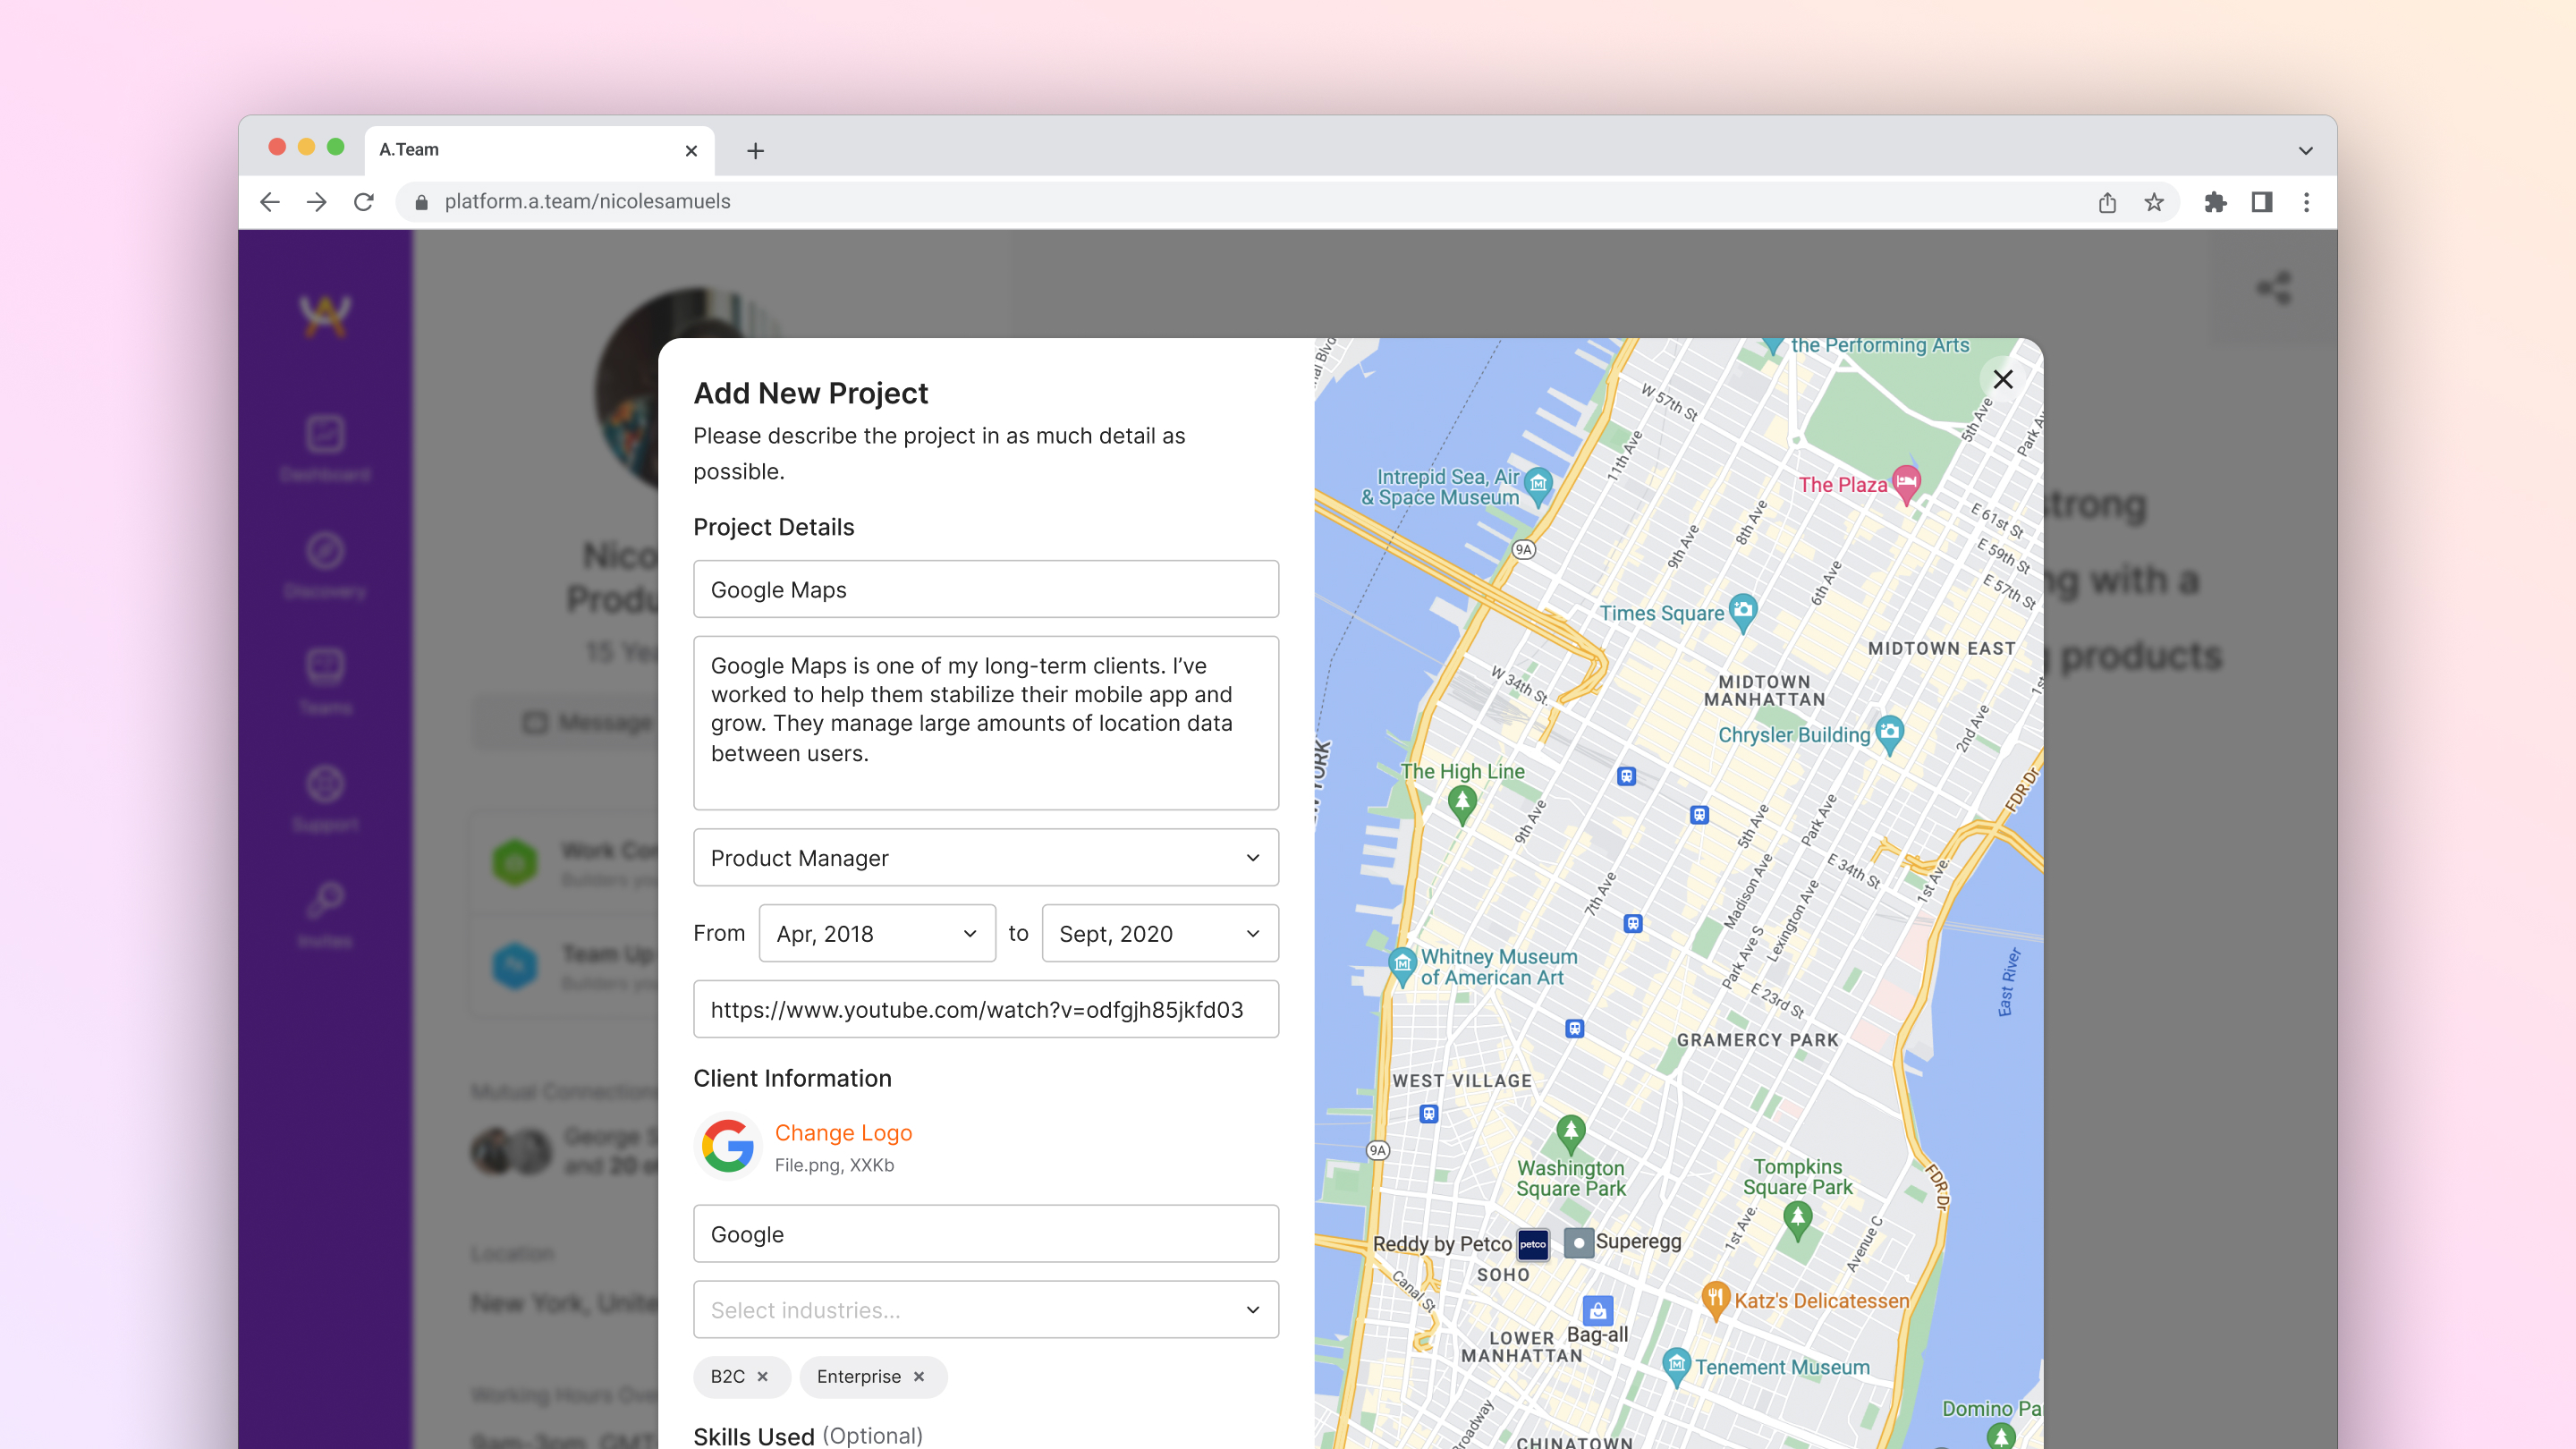Reload the page

(364, 202)
